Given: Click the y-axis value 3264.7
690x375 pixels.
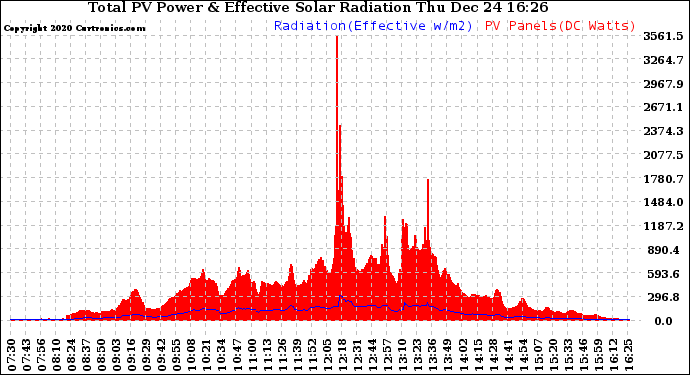Looking at the screenshot, I should pos(663,60).
